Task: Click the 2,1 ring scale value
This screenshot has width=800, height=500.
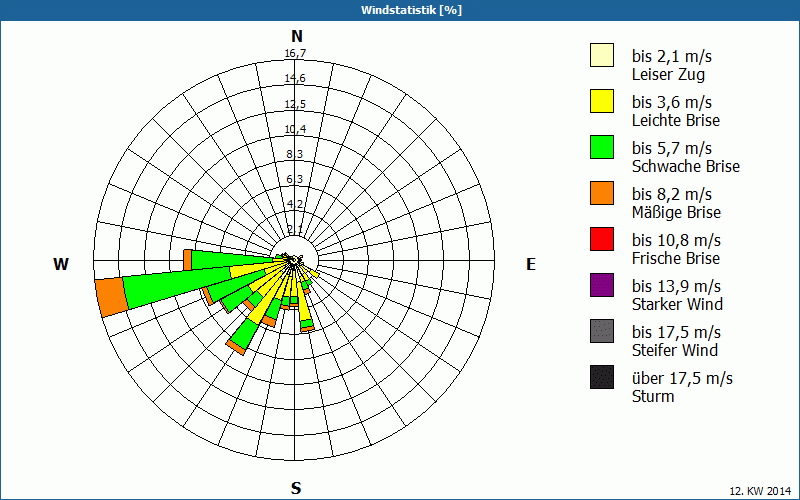Action: click(x=295, y=230)
